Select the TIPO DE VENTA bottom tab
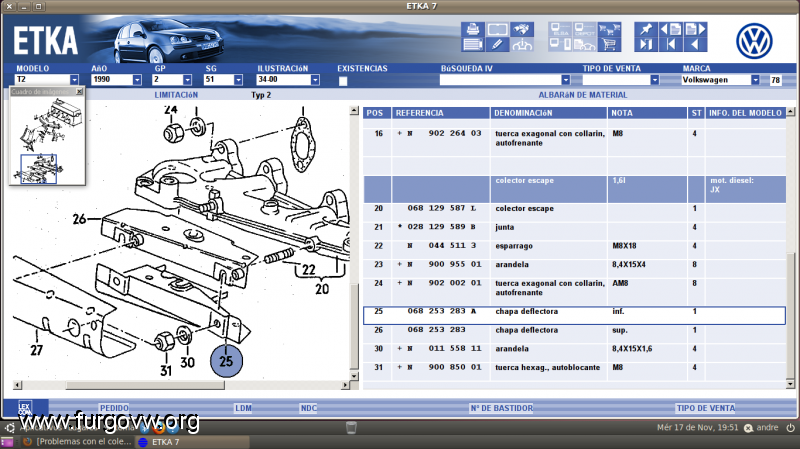 [x=706, y=408]
